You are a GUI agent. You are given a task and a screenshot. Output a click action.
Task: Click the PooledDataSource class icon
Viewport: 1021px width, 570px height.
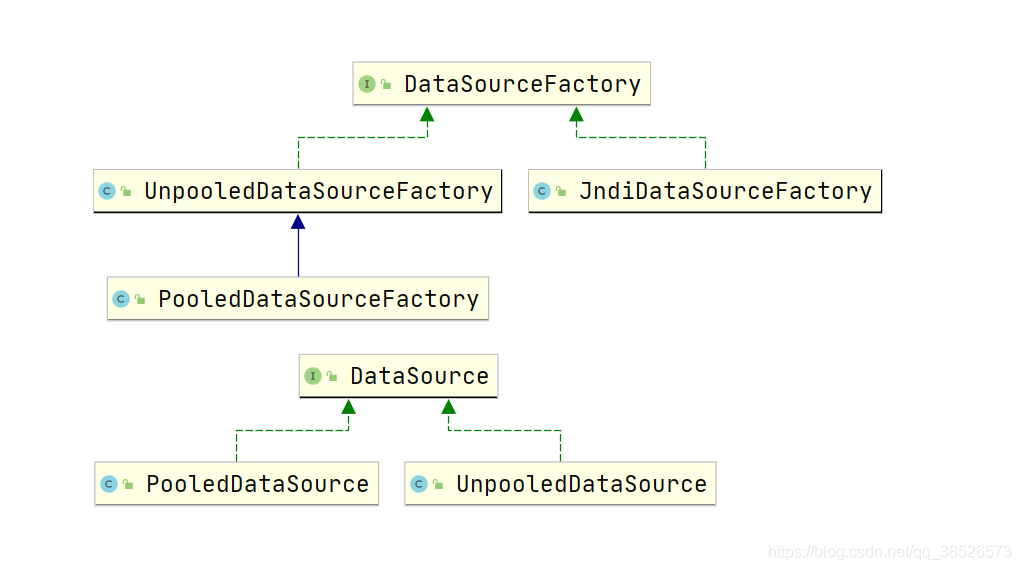(109, 484)
